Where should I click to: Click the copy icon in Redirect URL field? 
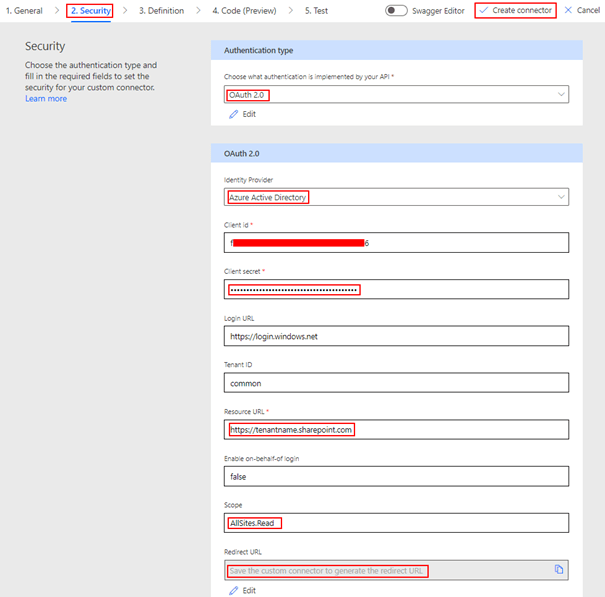[559, 570]
